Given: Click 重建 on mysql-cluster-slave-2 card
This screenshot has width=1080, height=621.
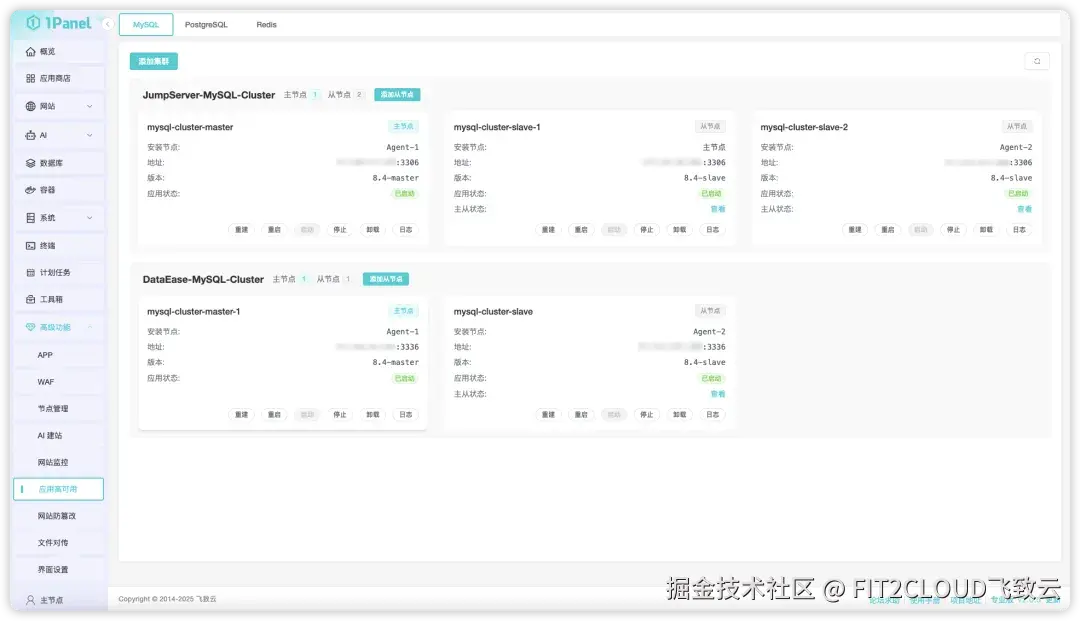Looking at the screenshot, I should tap(855, 230).
